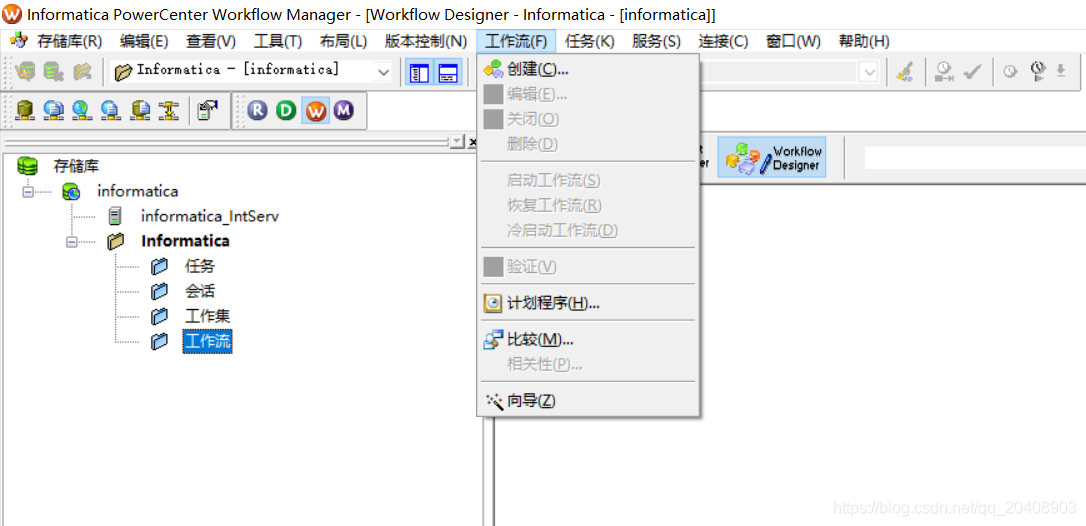Image resolution: width=1086 pixels, height=526 pixels.
Task: Click the globe with documents connection icon
Action: 53,110
